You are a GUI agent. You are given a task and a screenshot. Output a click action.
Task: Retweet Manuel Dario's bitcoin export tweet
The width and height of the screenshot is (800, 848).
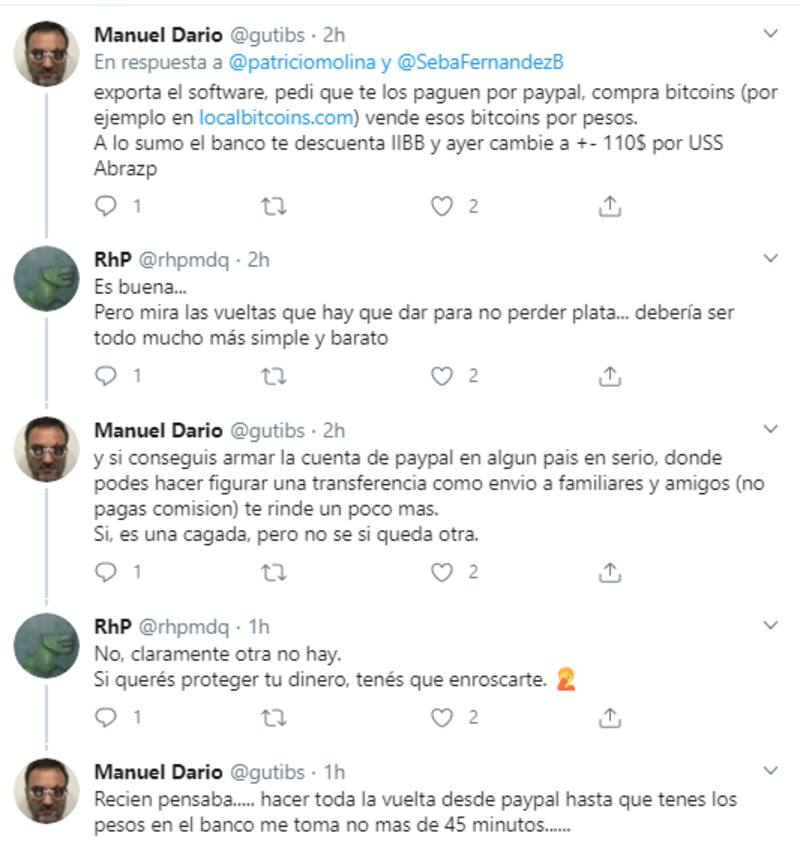tap(274, 206)
